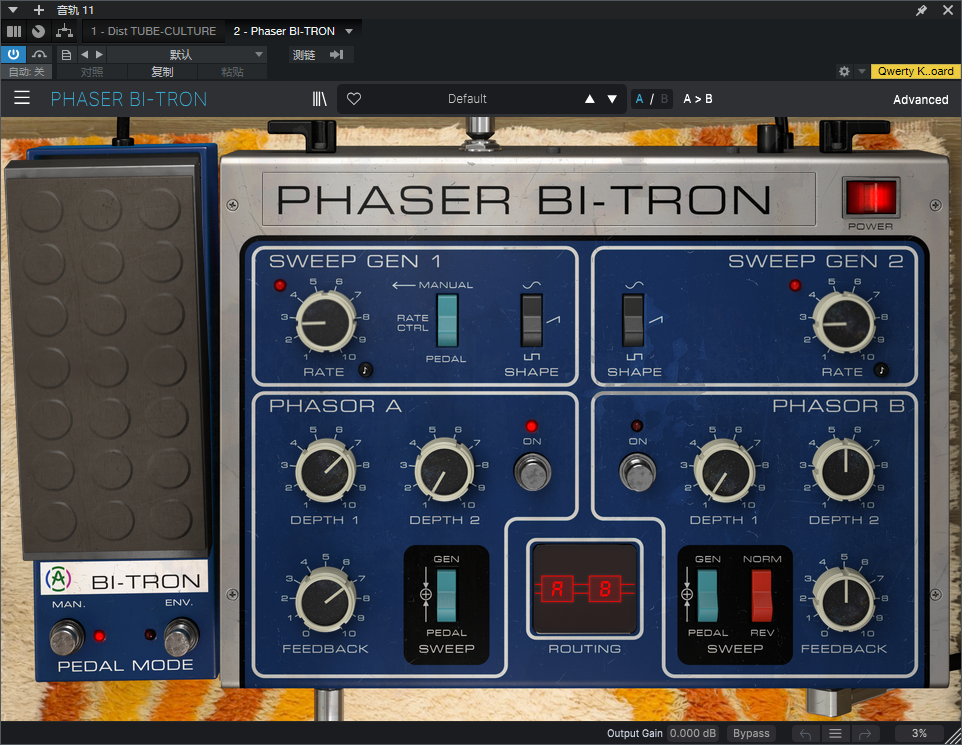
Task: Open the preset file page icon
Action: [66, 55]
